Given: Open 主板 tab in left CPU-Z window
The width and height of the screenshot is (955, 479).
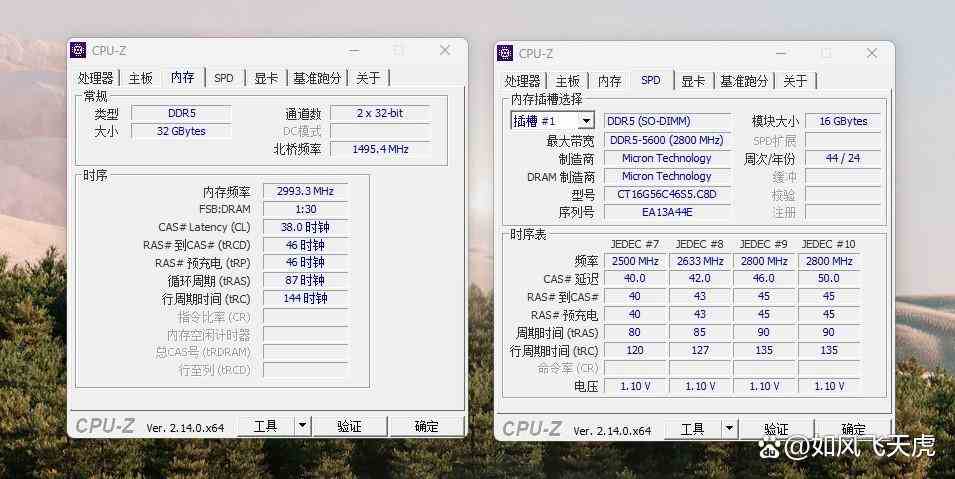Looking at the screenshot, I should (141, 78).
